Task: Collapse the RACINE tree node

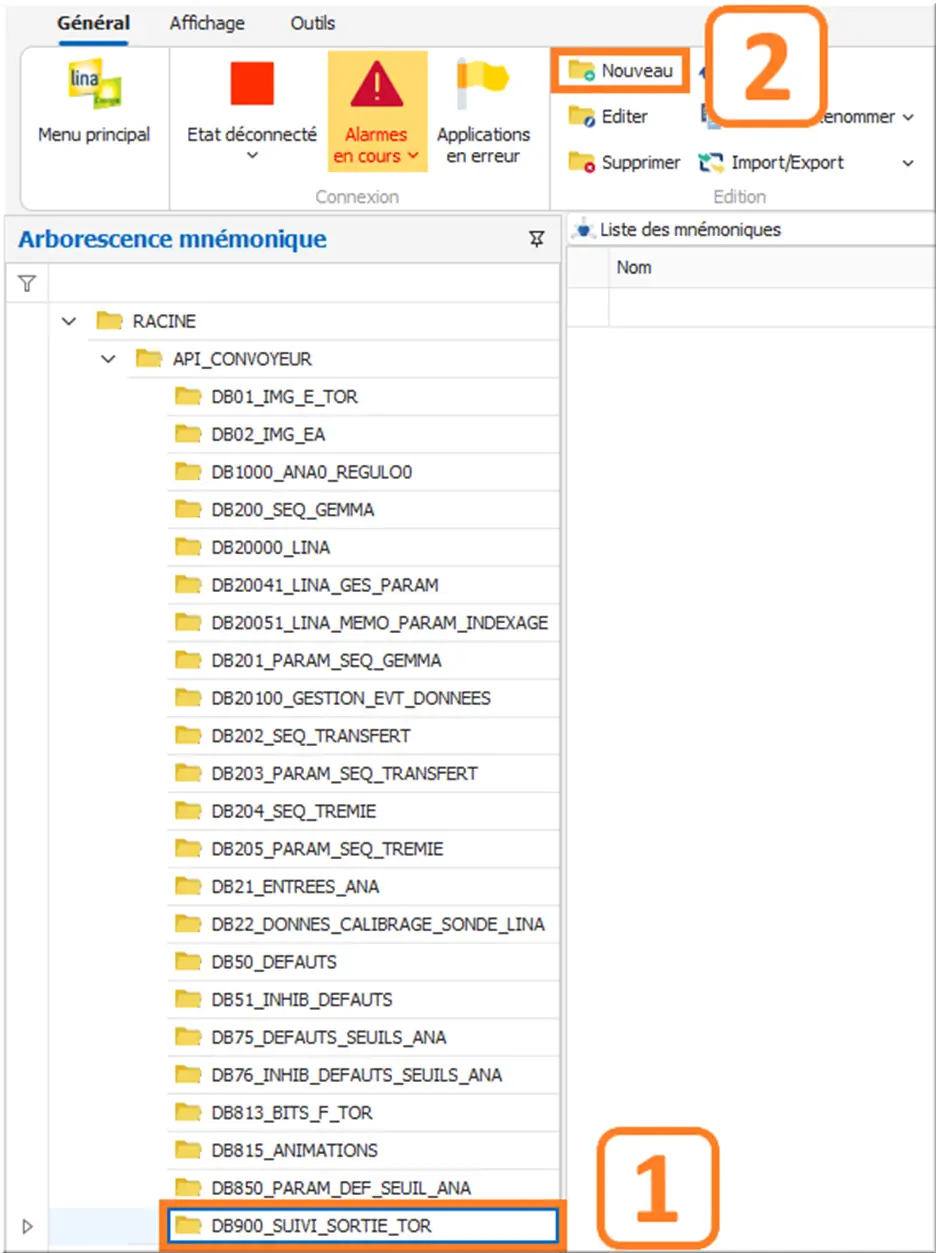Action: click(68, 321)
